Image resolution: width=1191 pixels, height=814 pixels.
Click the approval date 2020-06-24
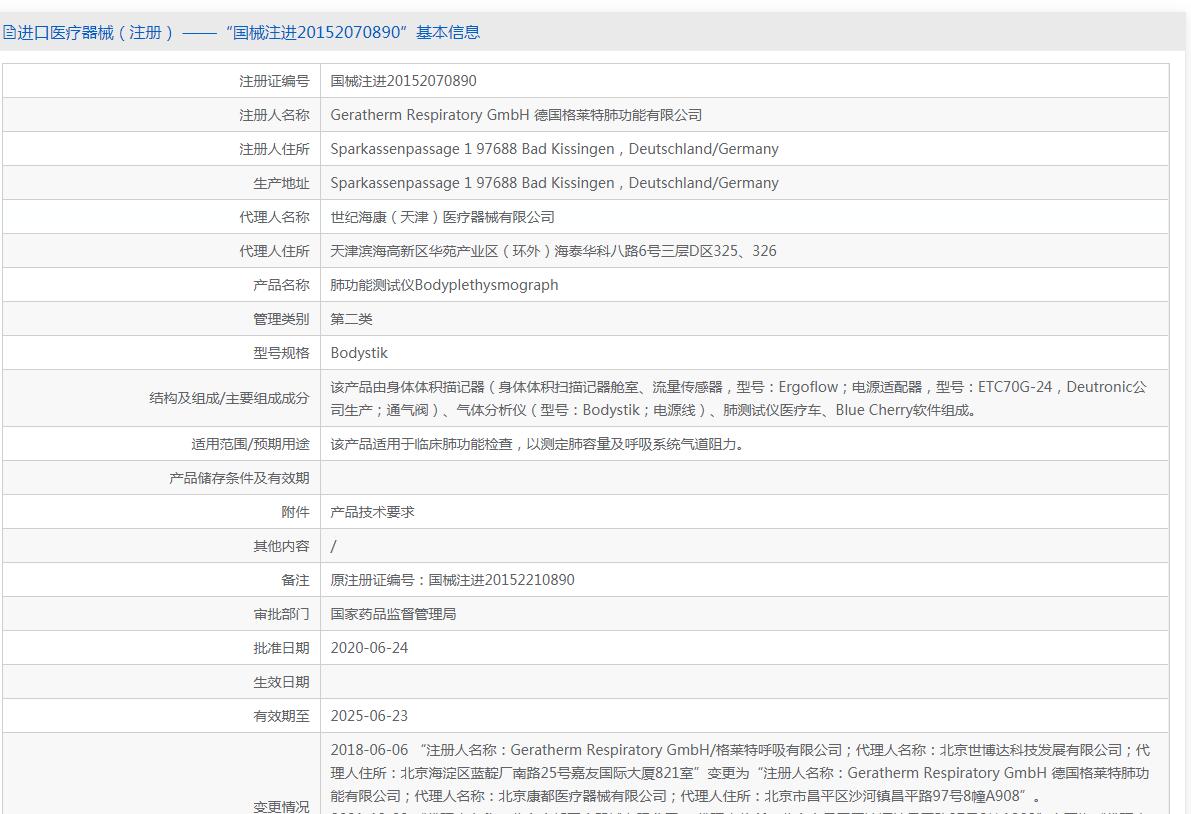[369, 648]
